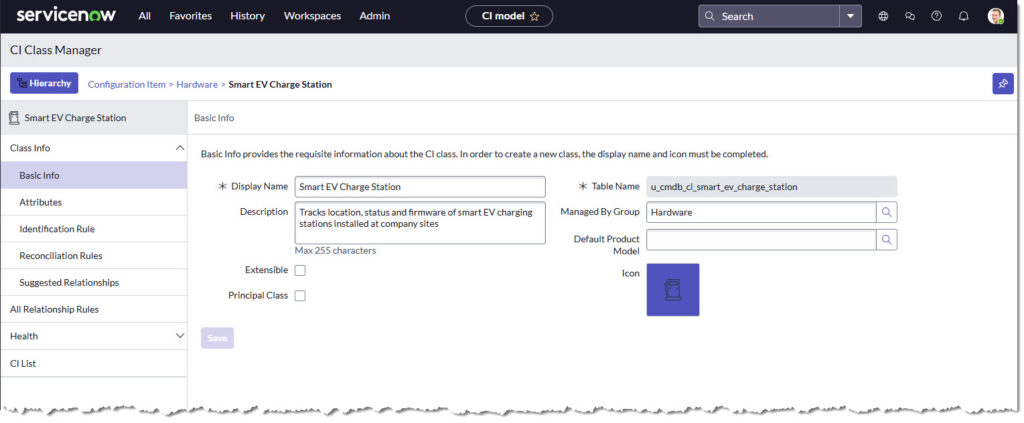Open the chat conversations icon
The width and height of the screenshot is (1024, 423).
910,16
